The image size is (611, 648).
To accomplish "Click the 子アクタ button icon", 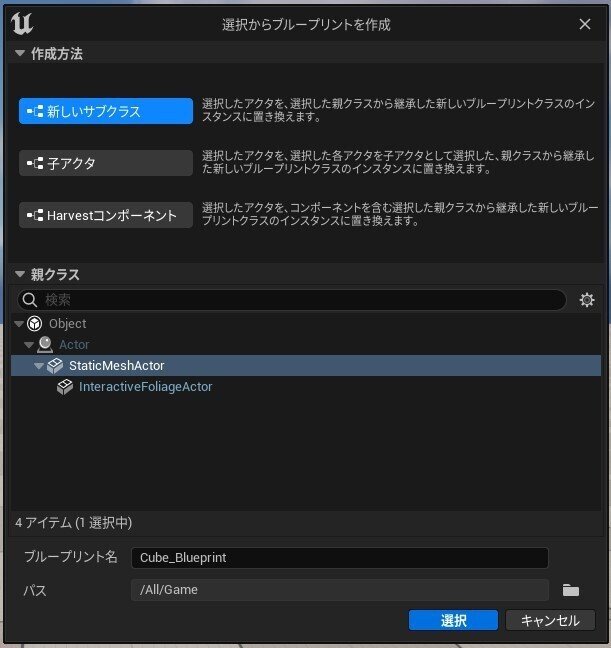I will point(35,163).
